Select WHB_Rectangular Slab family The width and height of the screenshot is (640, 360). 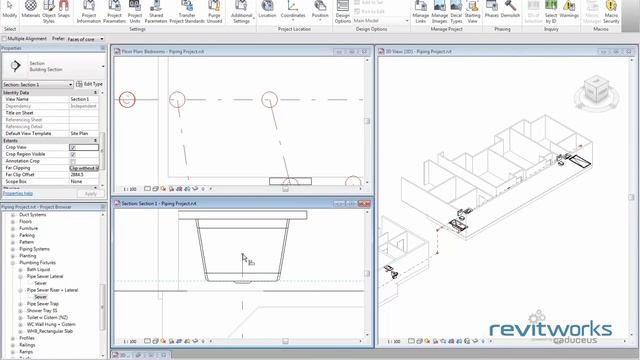tap(50, 331)
